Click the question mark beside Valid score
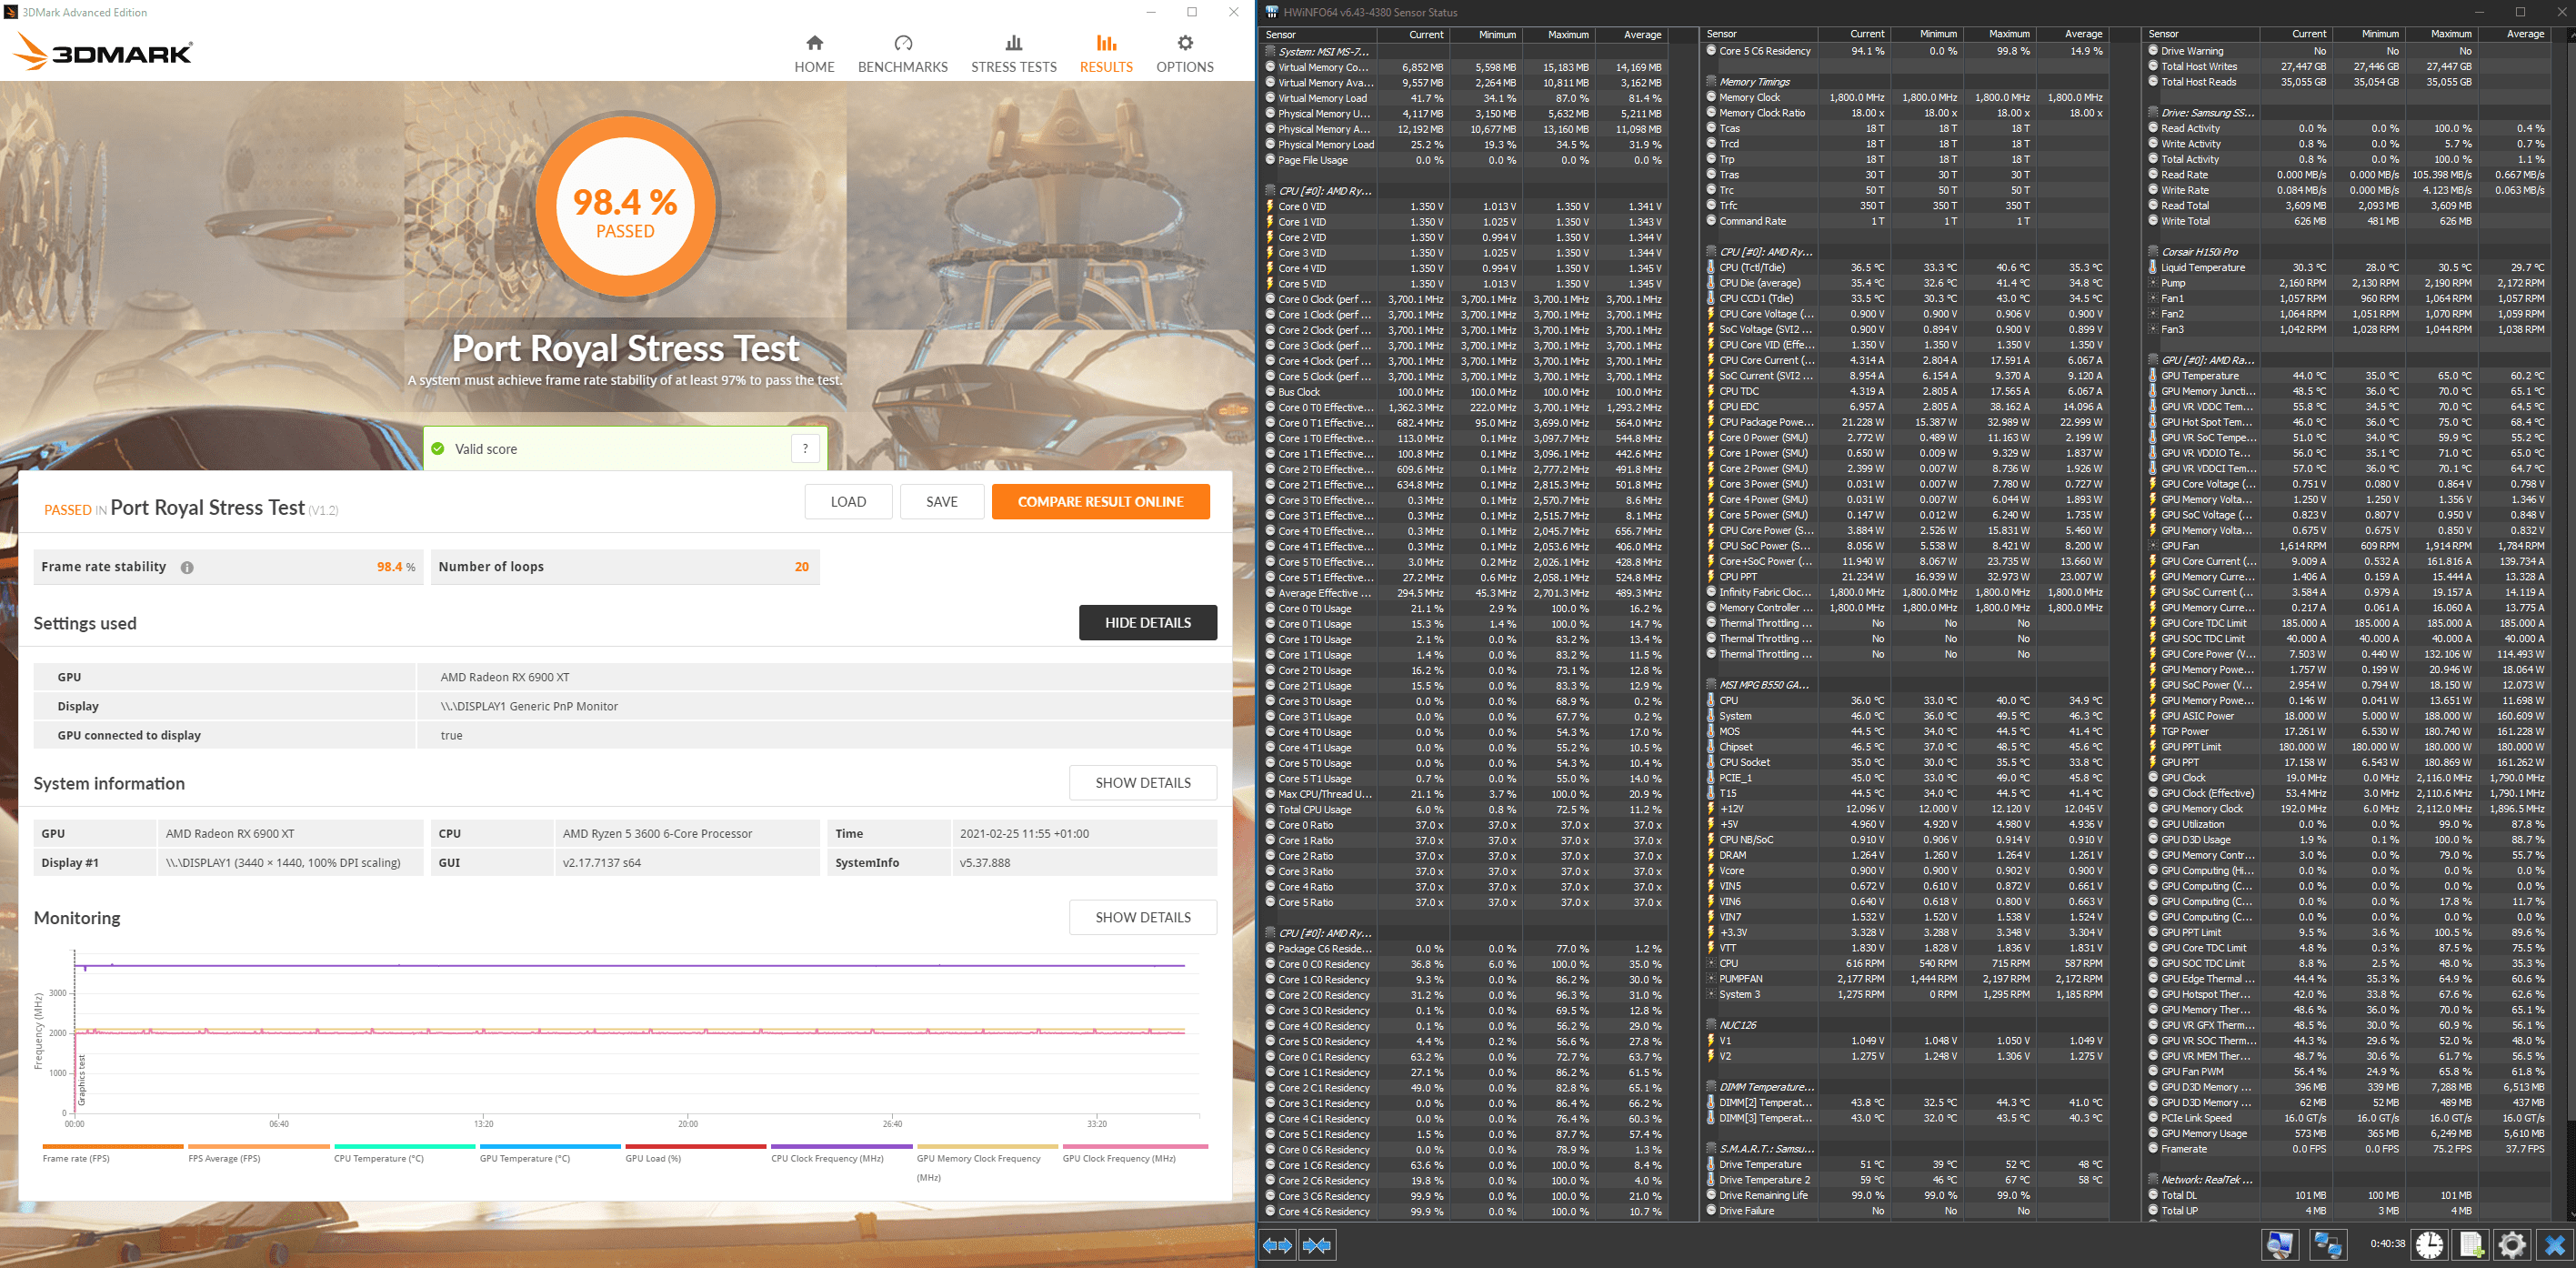The image size is (2576, 1268). [x=805, y=449]
